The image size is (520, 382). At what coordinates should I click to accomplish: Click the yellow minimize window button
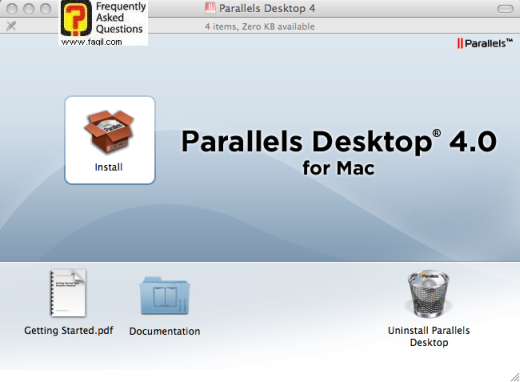[29, 9]
